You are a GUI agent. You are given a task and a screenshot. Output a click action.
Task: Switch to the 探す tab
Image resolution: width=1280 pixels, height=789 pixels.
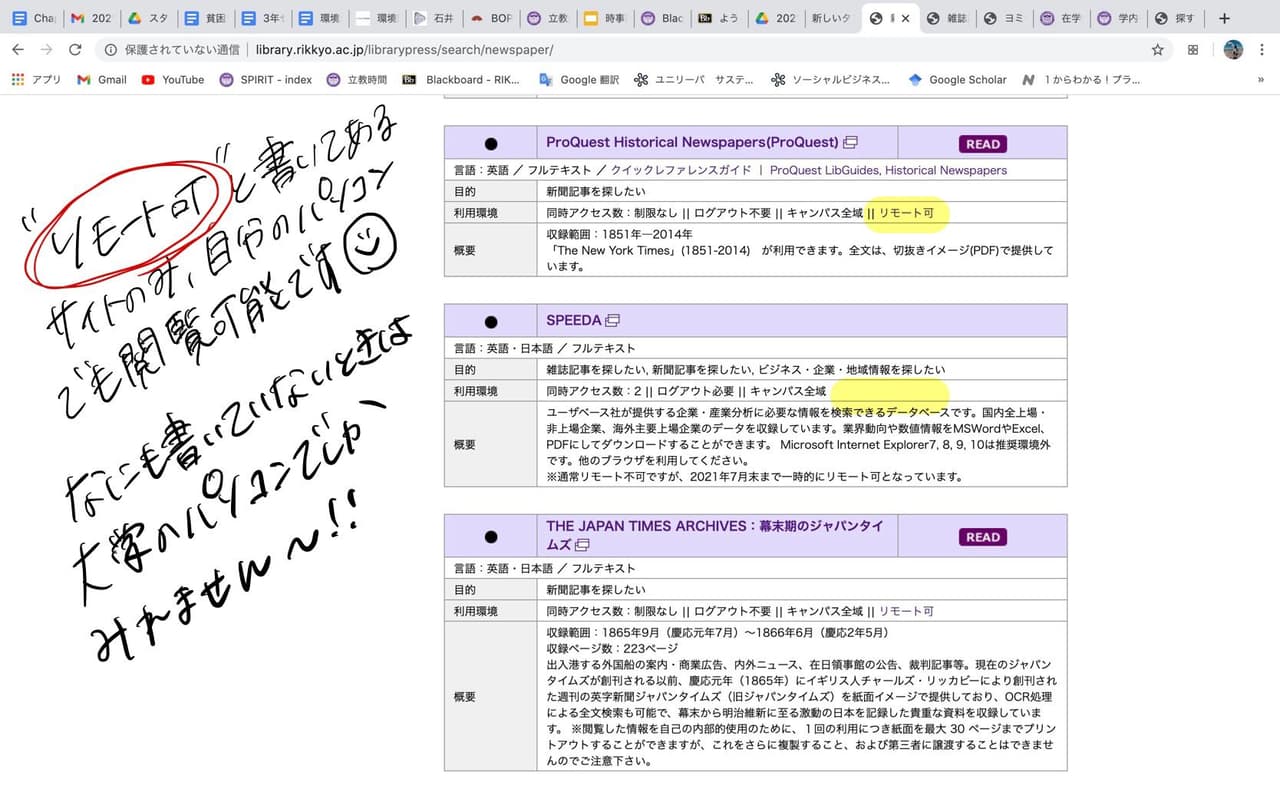1175,18
